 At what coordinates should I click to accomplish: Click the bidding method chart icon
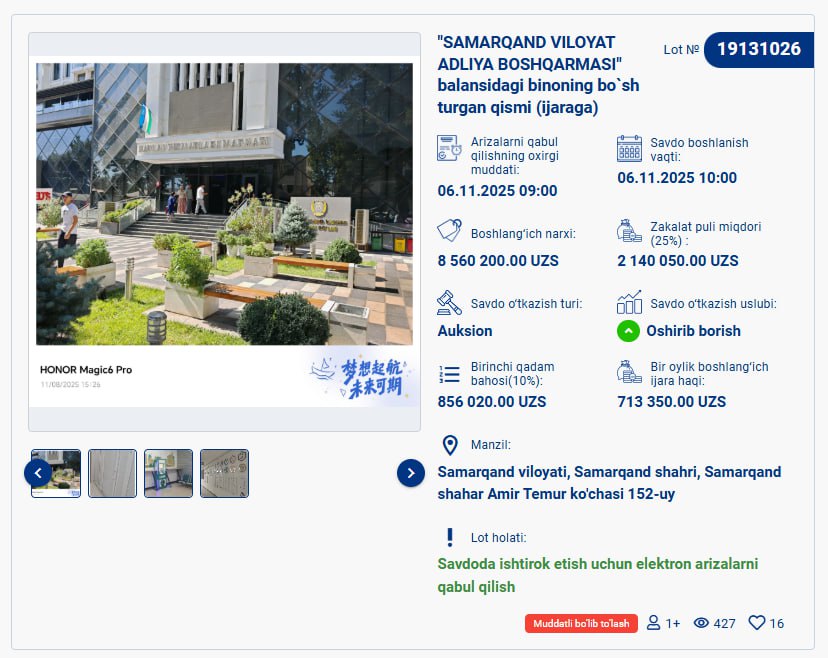tap(629, 302)
